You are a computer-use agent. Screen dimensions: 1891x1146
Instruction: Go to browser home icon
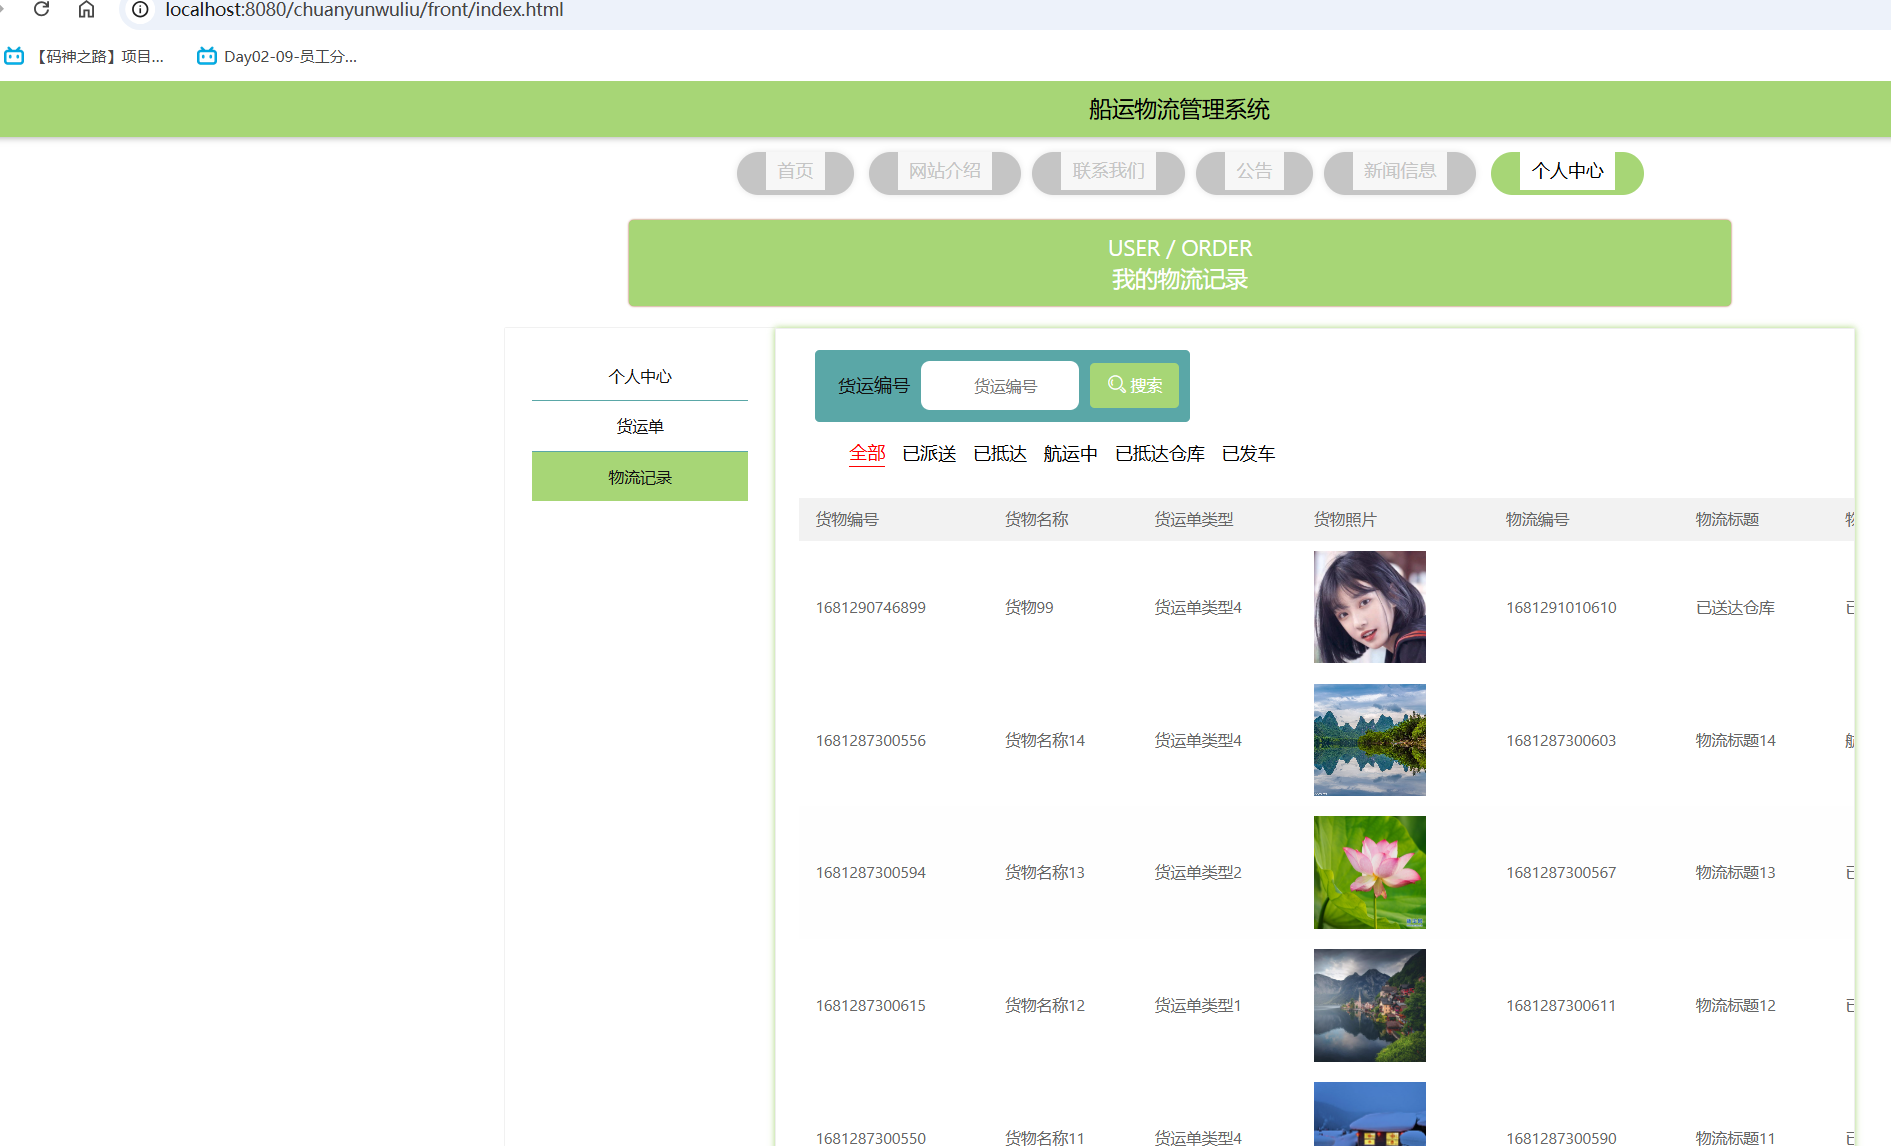tap(86, 9)
